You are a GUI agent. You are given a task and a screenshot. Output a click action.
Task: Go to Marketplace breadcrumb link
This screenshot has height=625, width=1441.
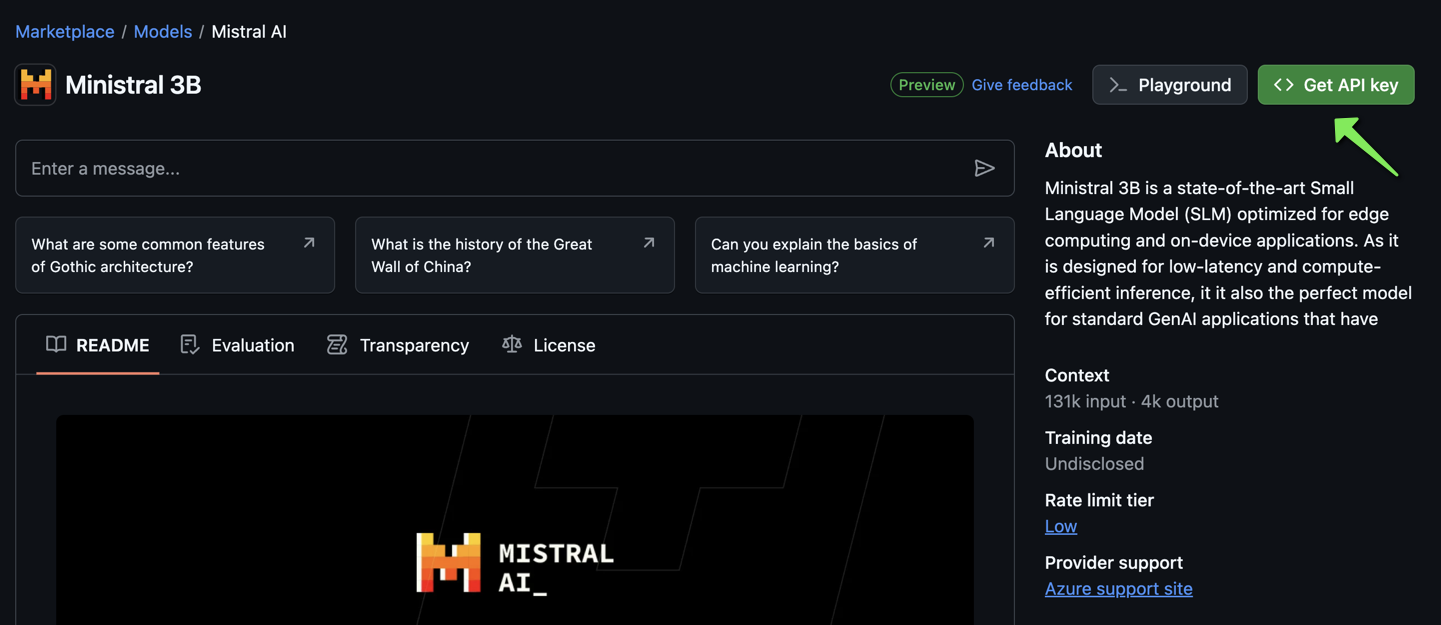65,32
